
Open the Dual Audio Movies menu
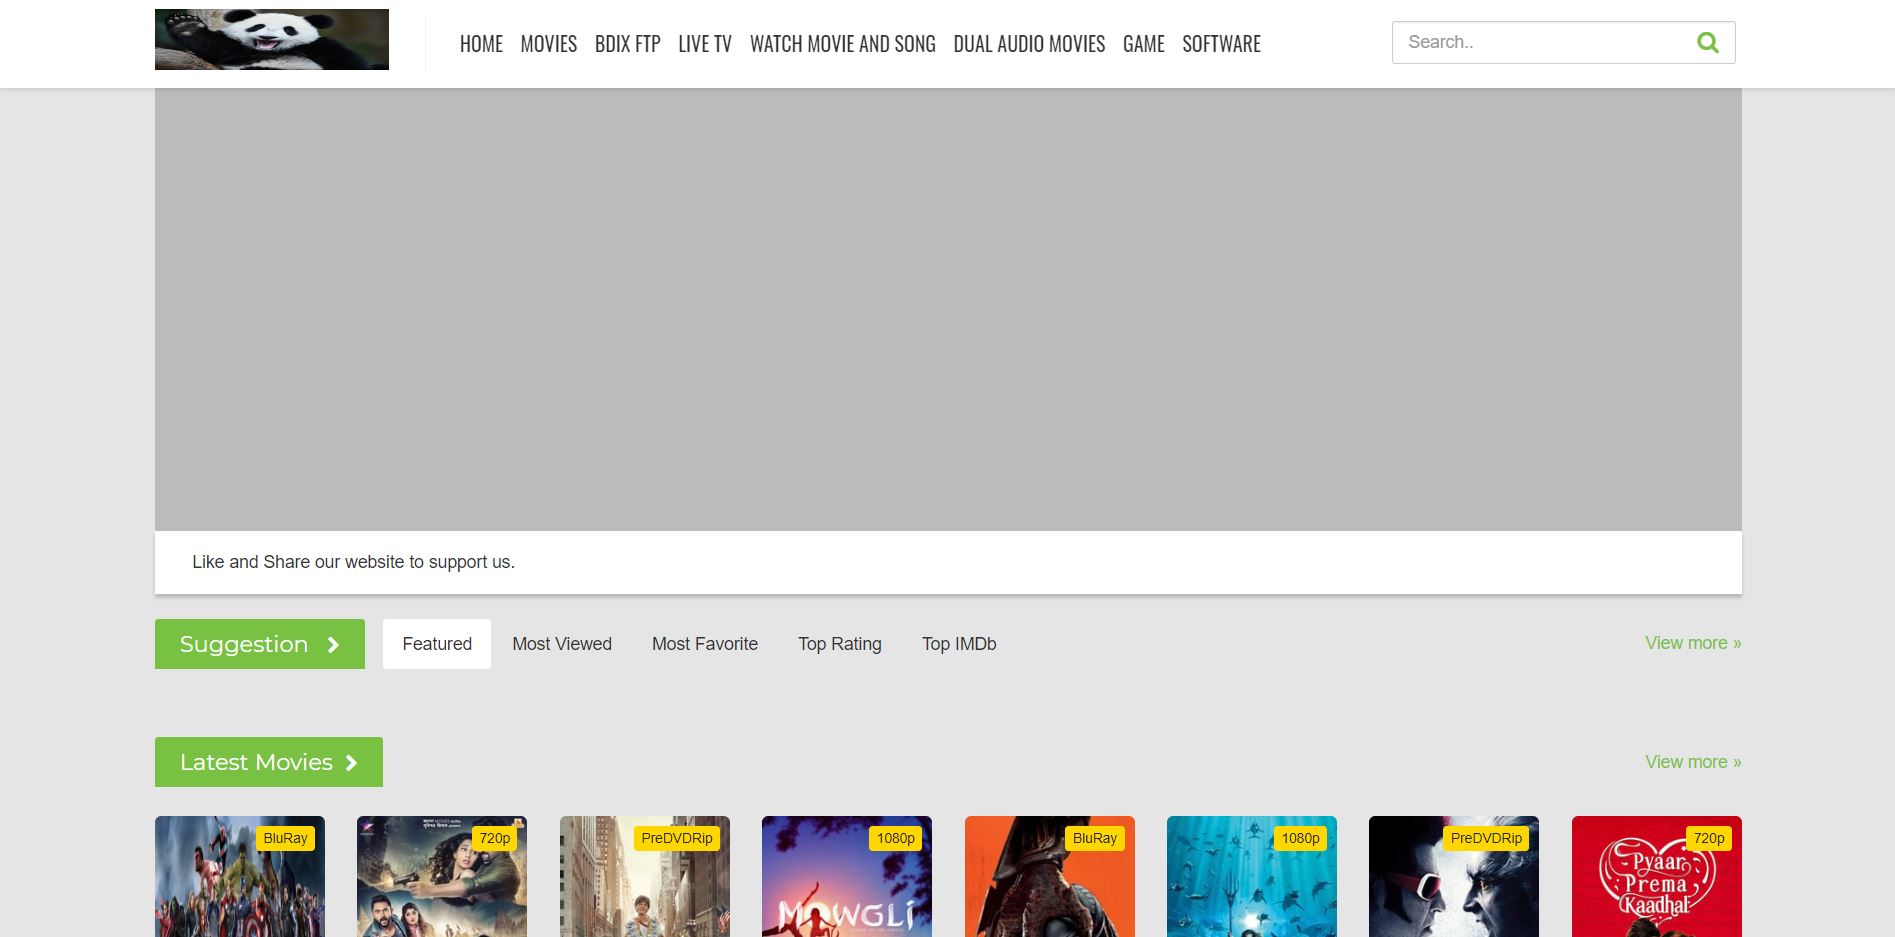coord(1029,44)
